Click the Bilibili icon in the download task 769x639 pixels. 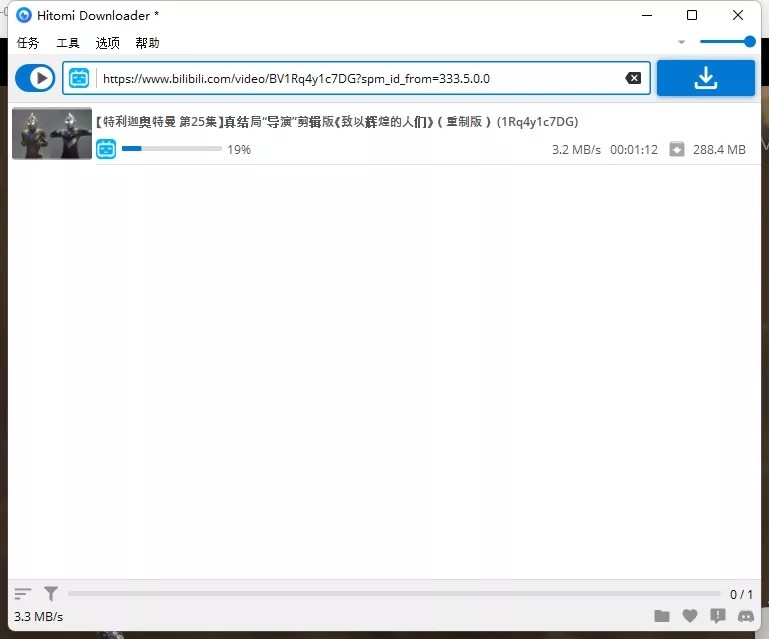tap(106, 149)
